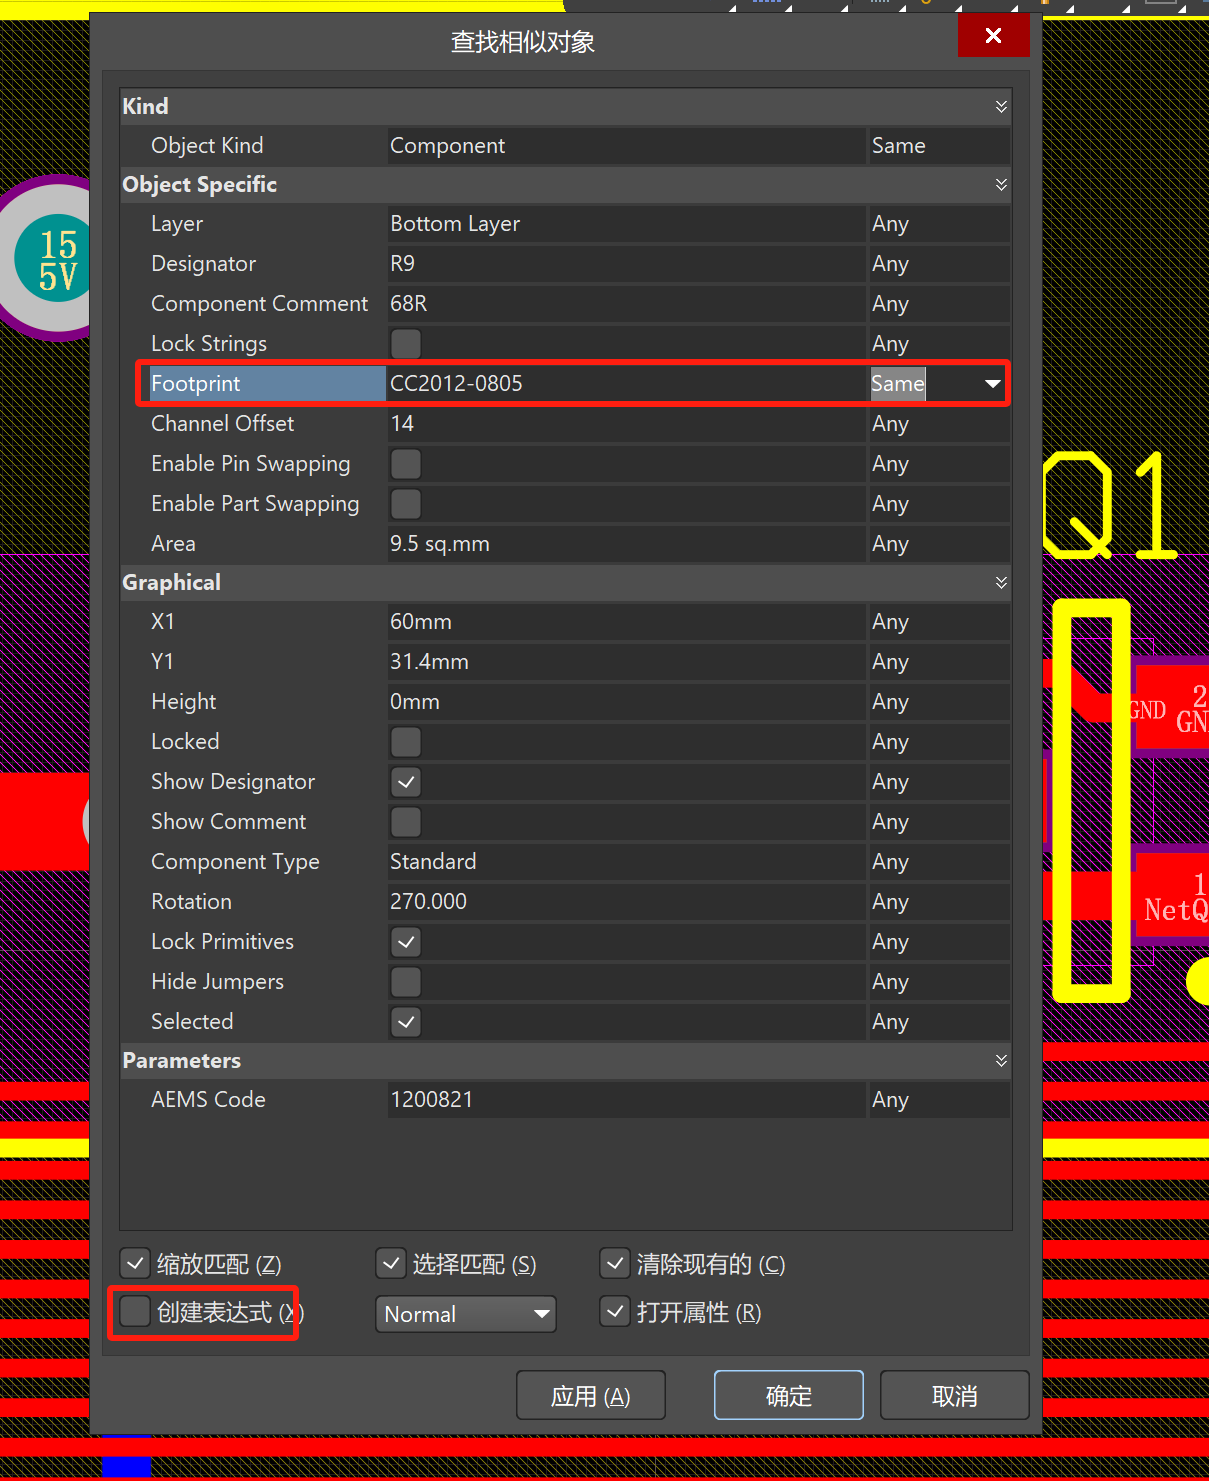Uncheck the 选择匹配 option

[x=391, y=1264]
